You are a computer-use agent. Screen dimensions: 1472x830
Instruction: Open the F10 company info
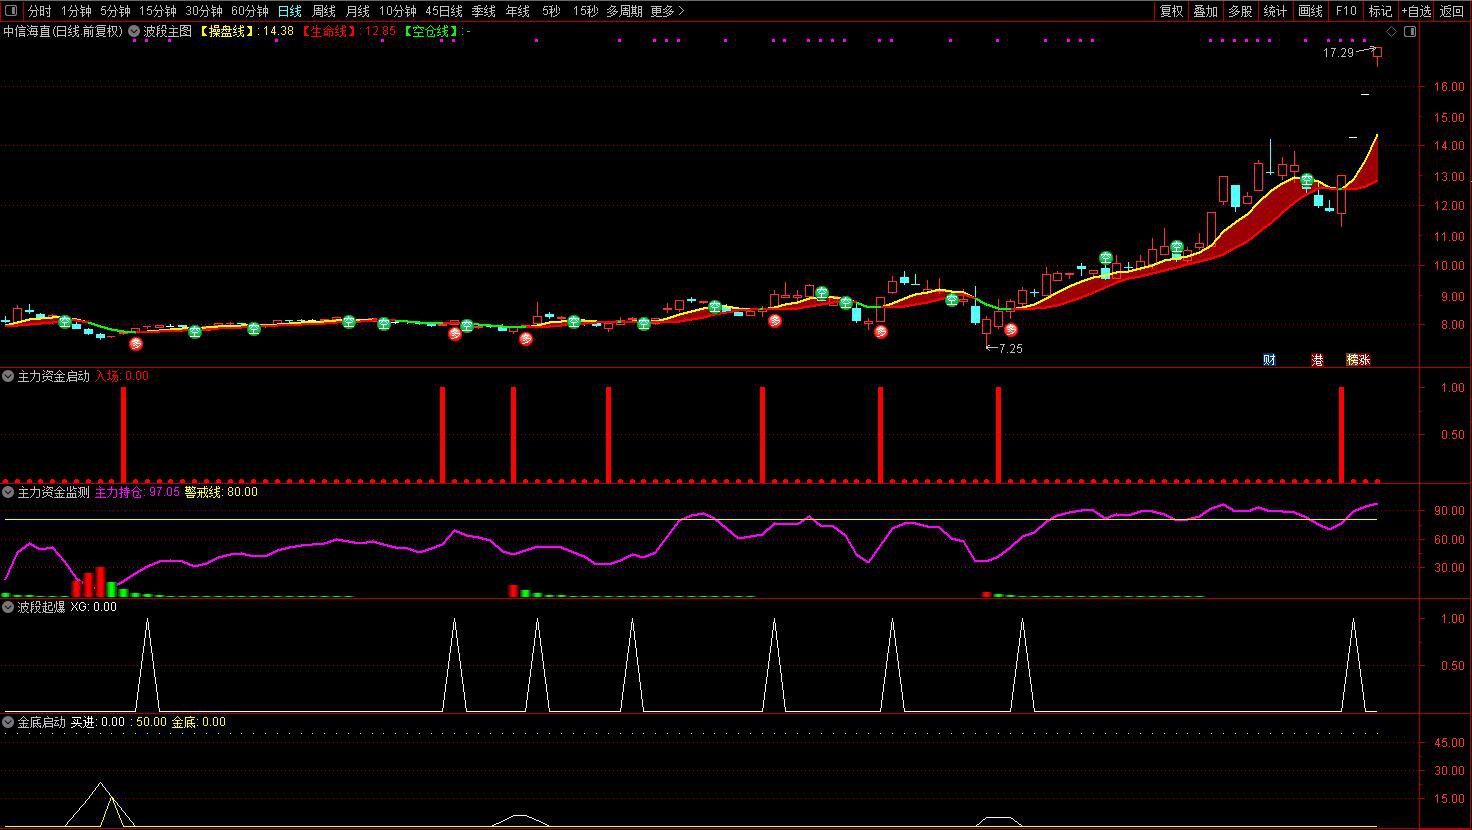[1346, 11]
